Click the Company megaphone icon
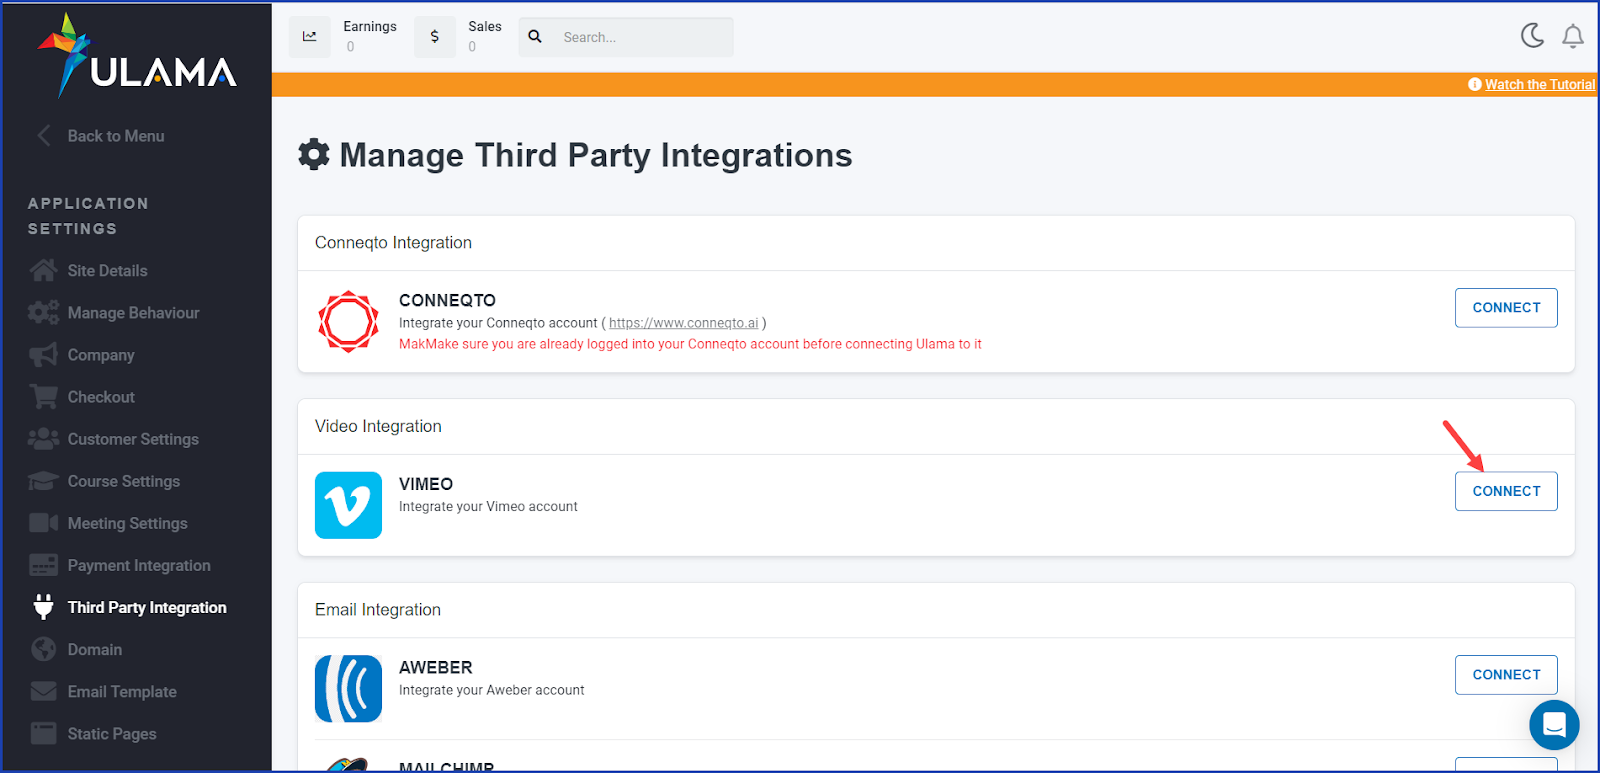This screenshot has height=773, width=1600. click(x=43, y=354)
